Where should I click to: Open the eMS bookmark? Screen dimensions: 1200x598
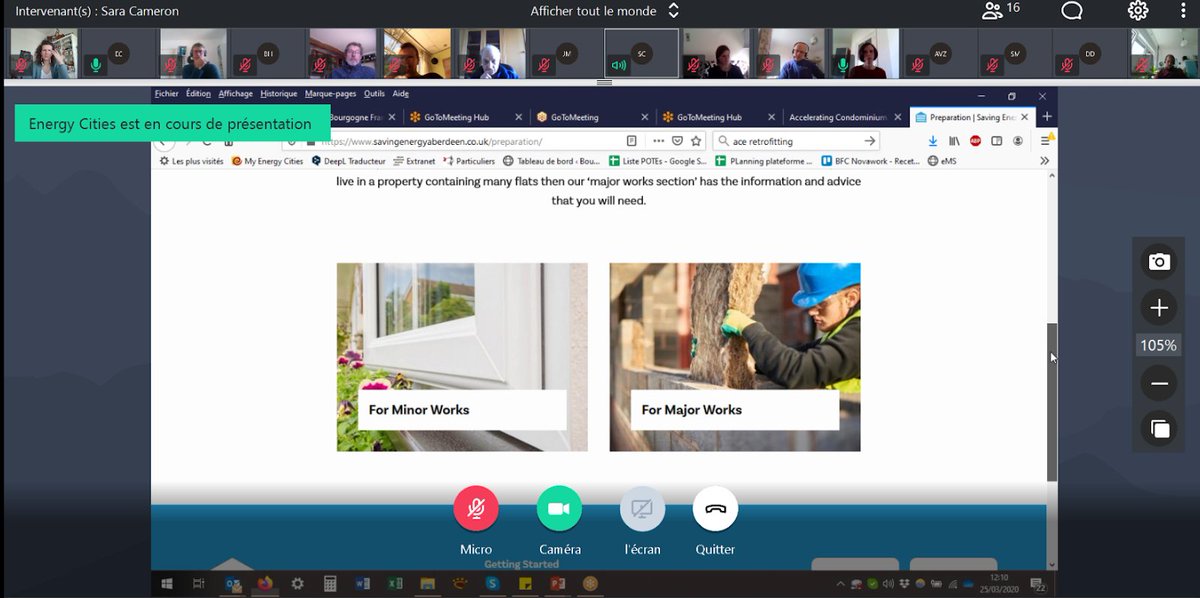tap(942, 161)
